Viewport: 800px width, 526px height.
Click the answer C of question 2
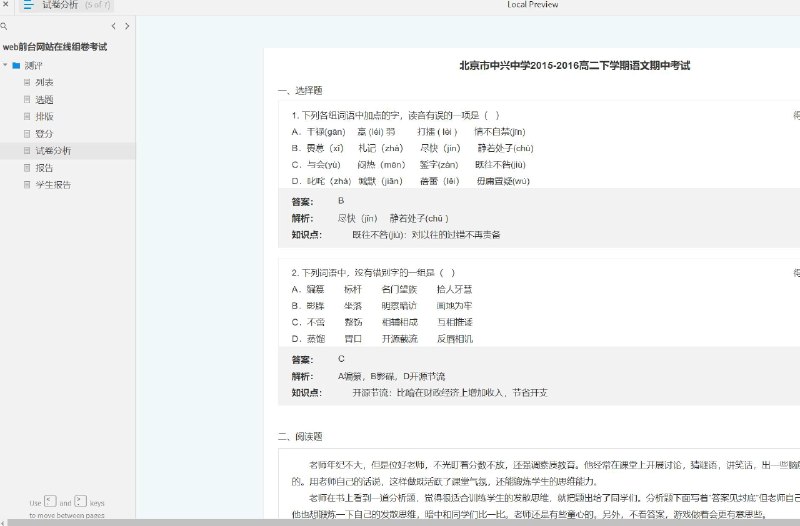pyautogui.click(x=341, y=359)
